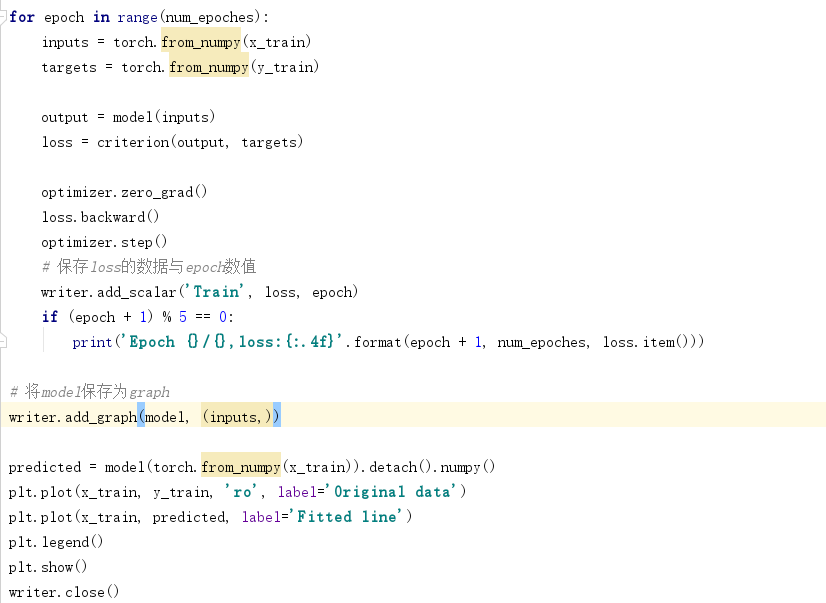Viewport: 826px width, 603px height.
Task: Click the '# 将model保存为graph' comment
Action: [x=90, y=392]
